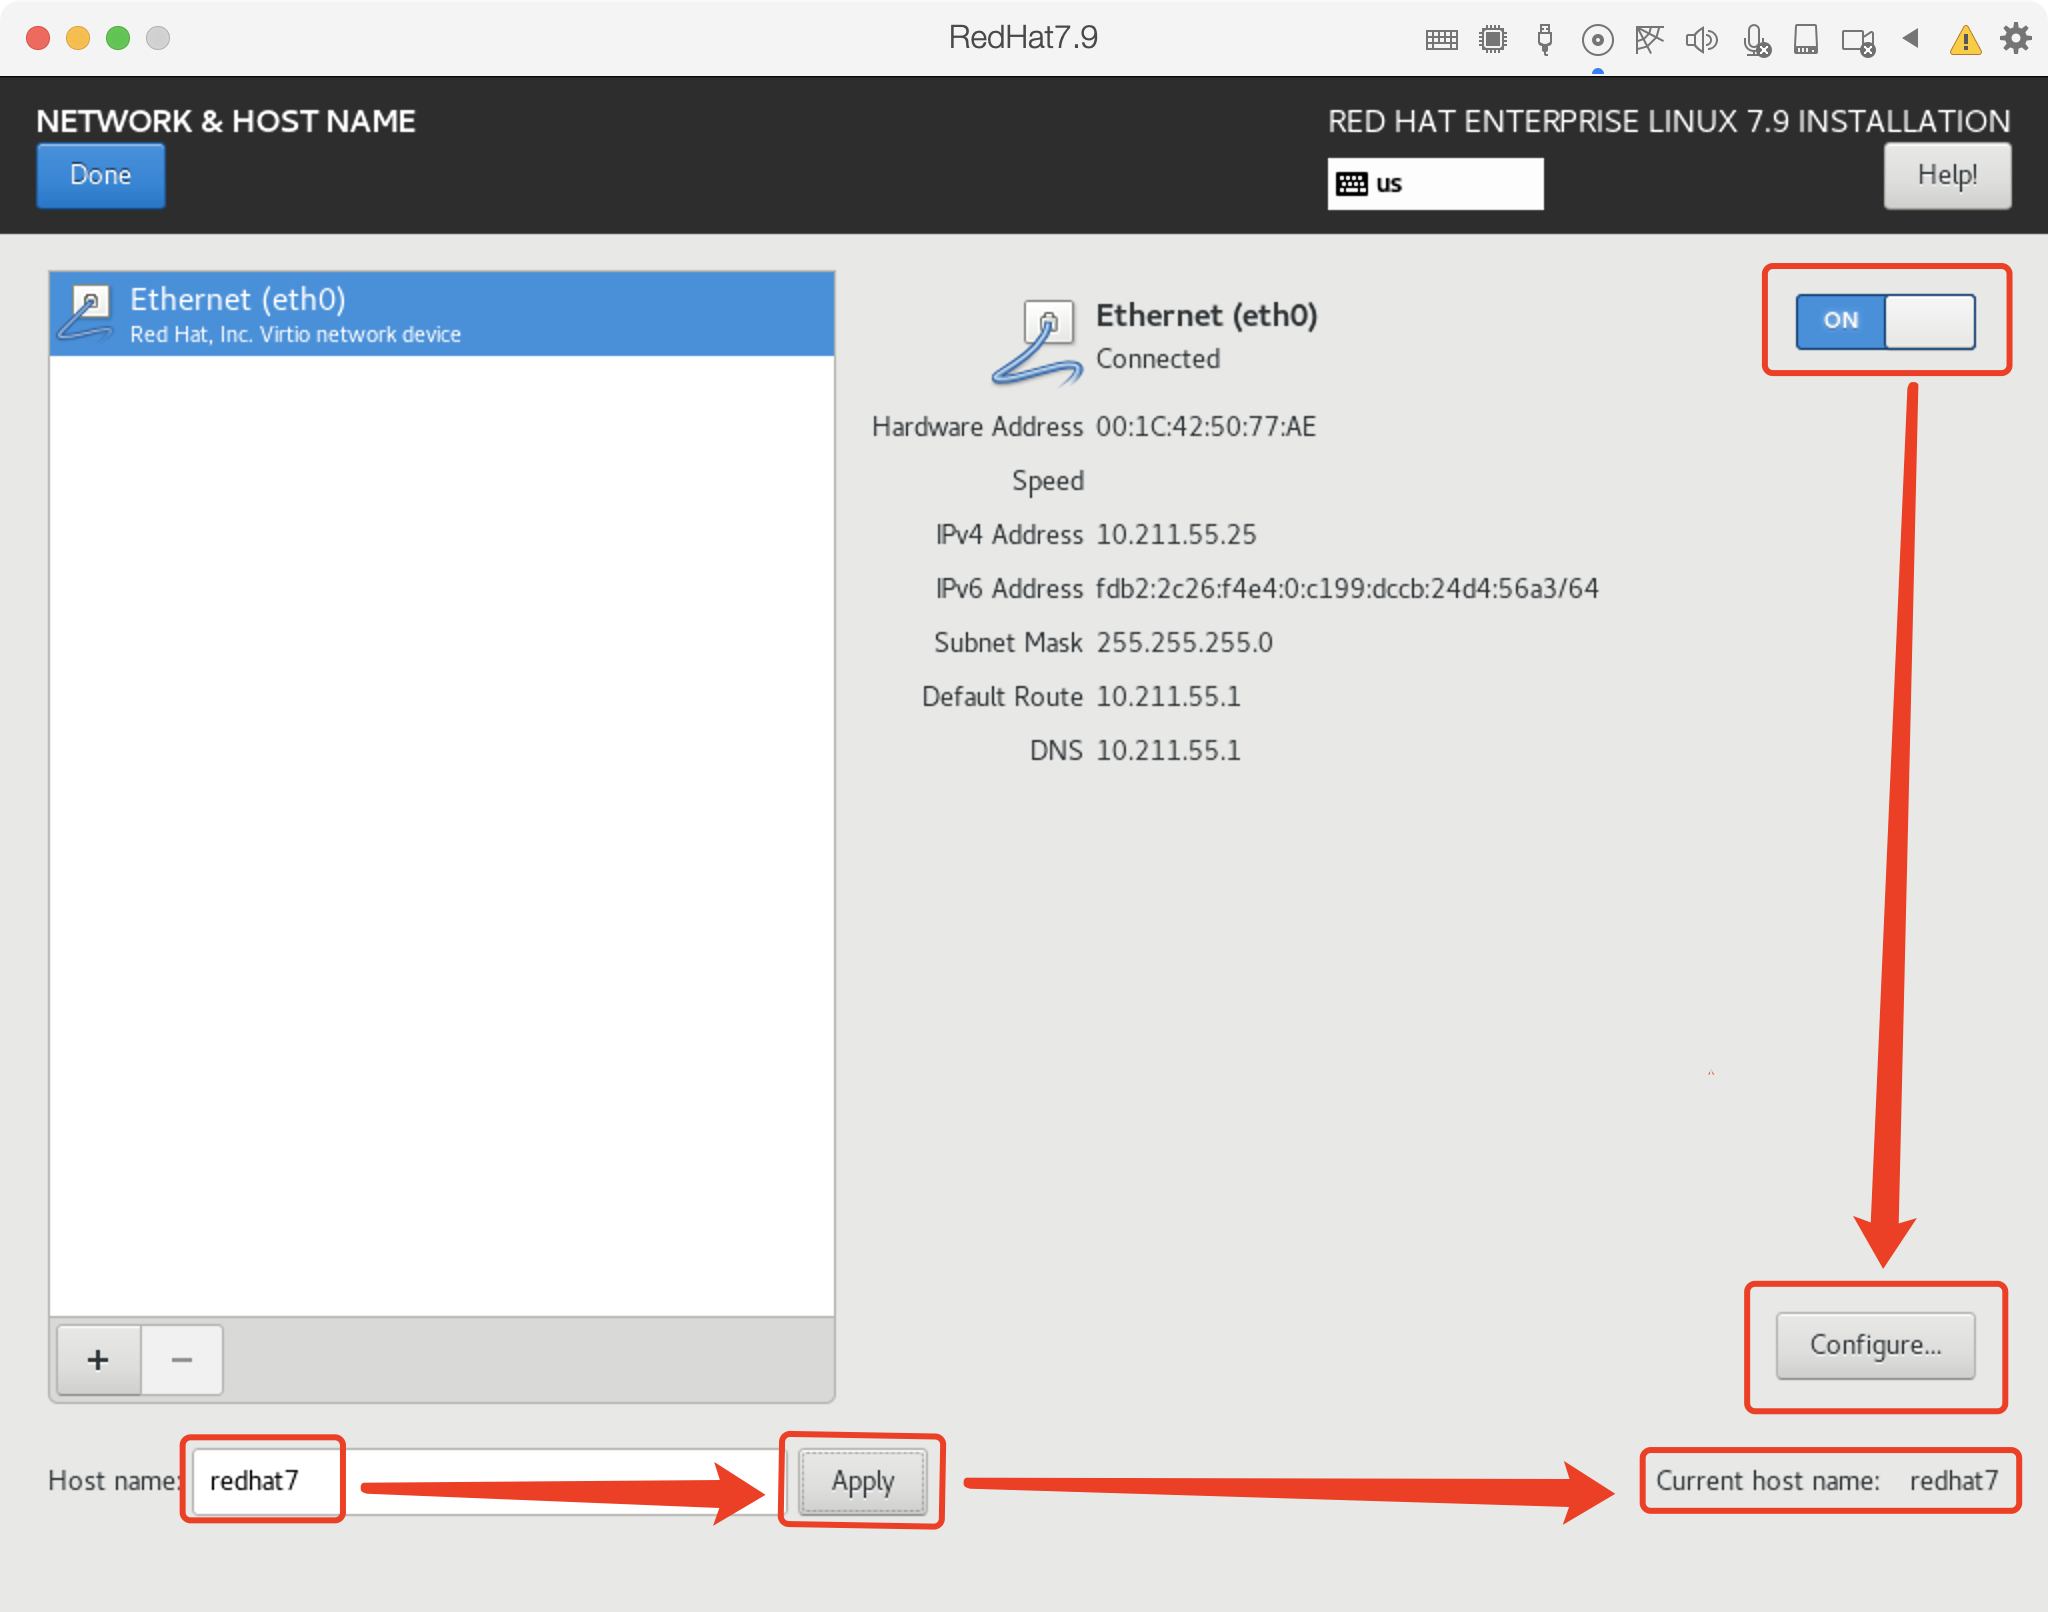Select Ethernet (eth0) in device list

441,314
